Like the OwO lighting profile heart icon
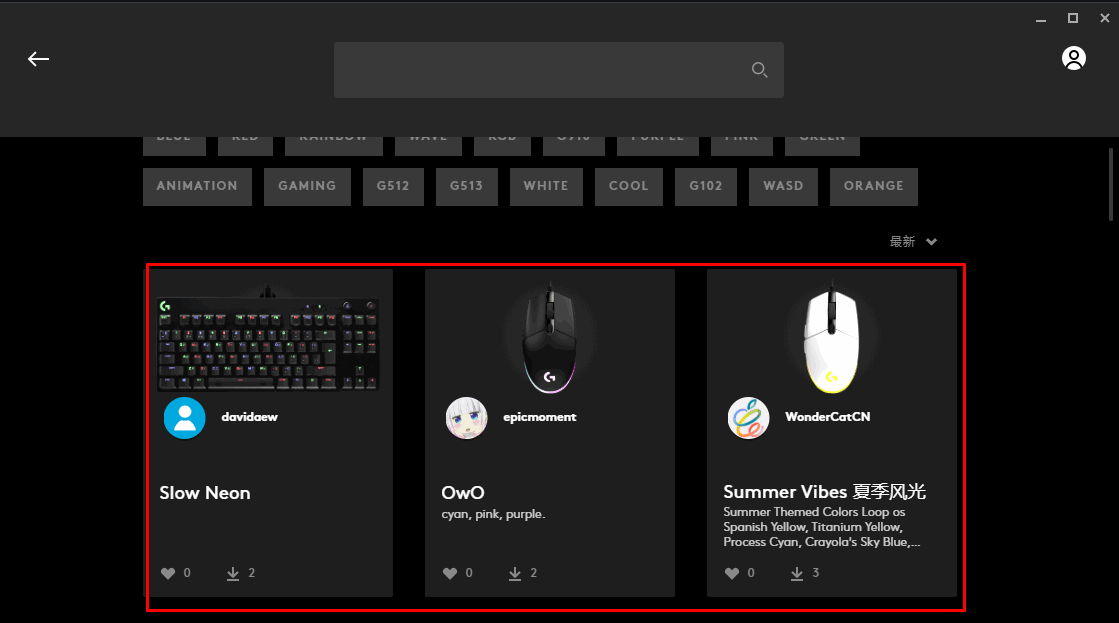This screenshot has width=1119, height=623. pos(450,573)
